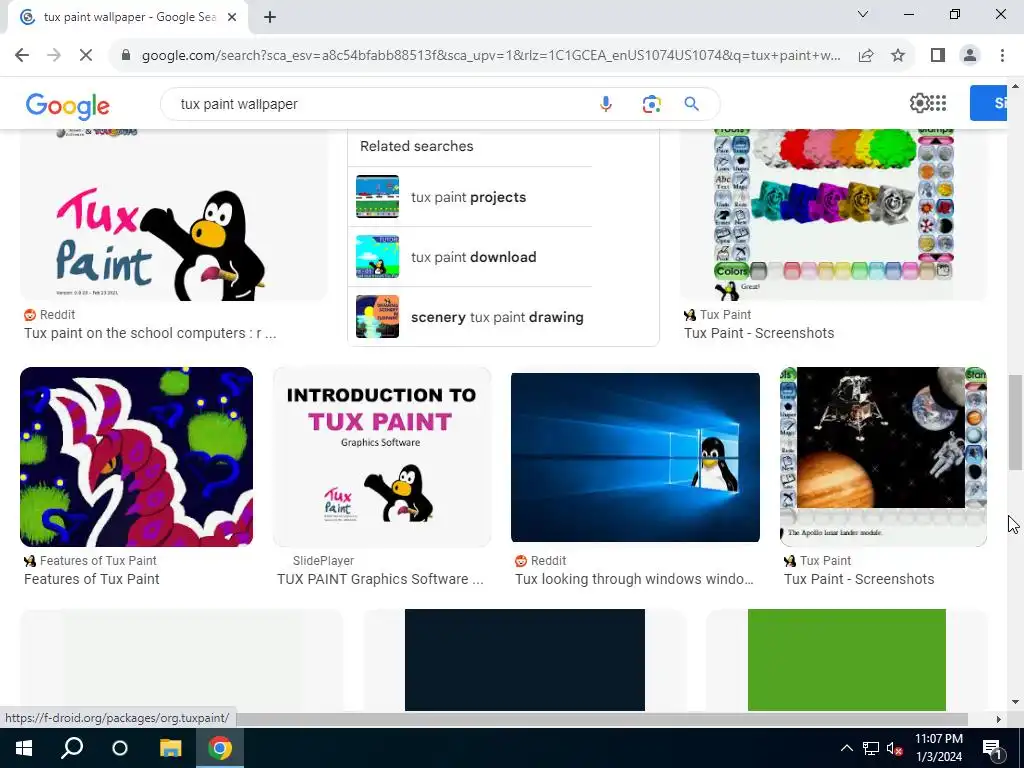The height and width of the screenshot is (768, 1024).
Task: Open the red dragon Features image
Action: tap(136, 456)
